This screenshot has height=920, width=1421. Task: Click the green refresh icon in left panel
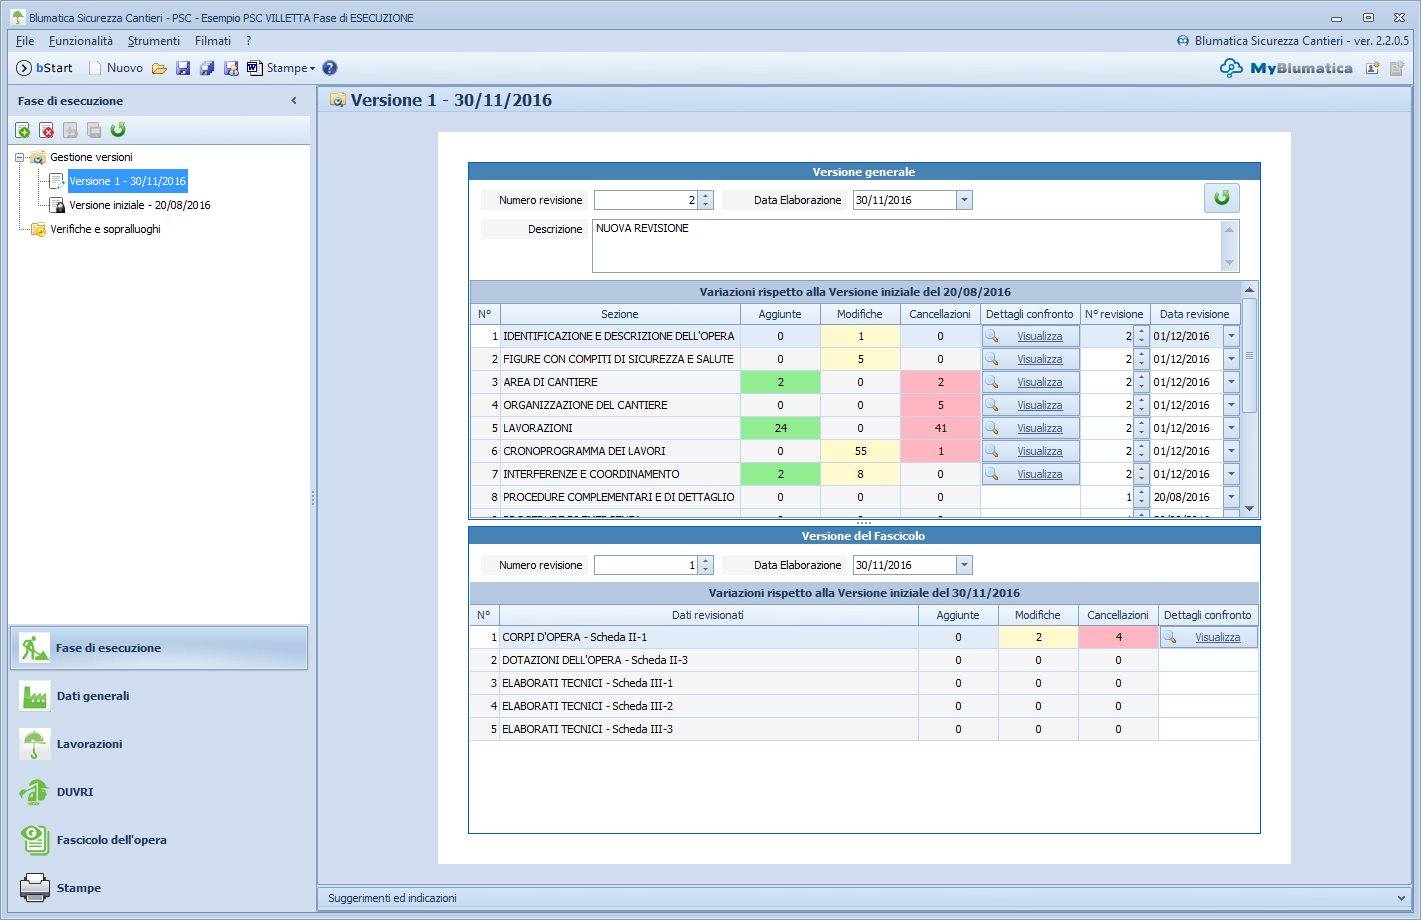118,130
